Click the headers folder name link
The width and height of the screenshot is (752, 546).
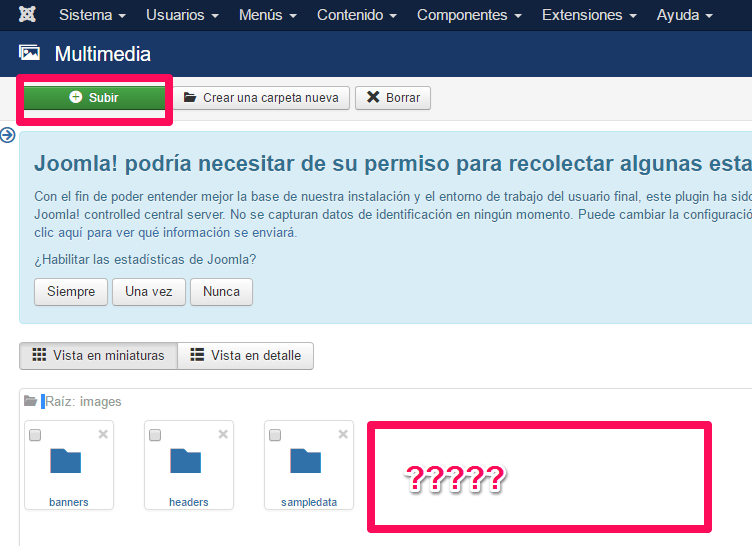[x=188, y=502]
